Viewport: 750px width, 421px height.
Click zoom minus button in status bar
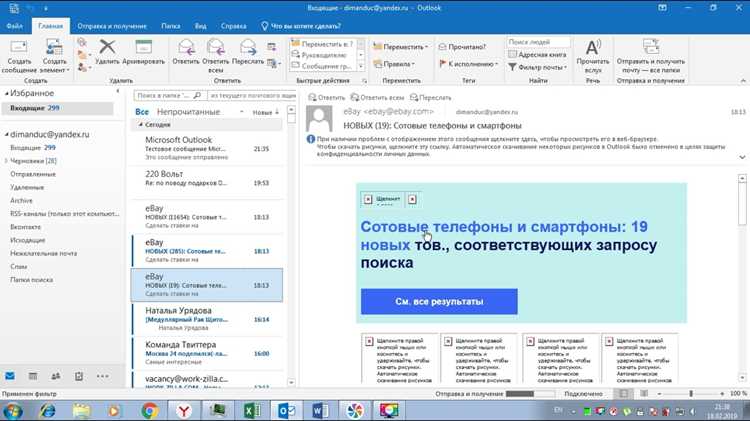pos(659,394)
